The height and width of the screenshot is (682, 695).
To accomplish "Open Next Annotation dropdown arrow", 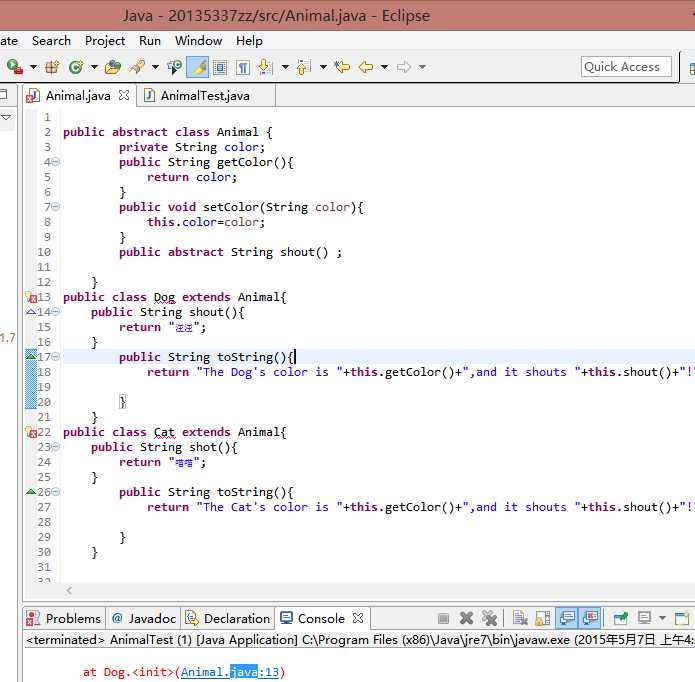I will (285, 67).
